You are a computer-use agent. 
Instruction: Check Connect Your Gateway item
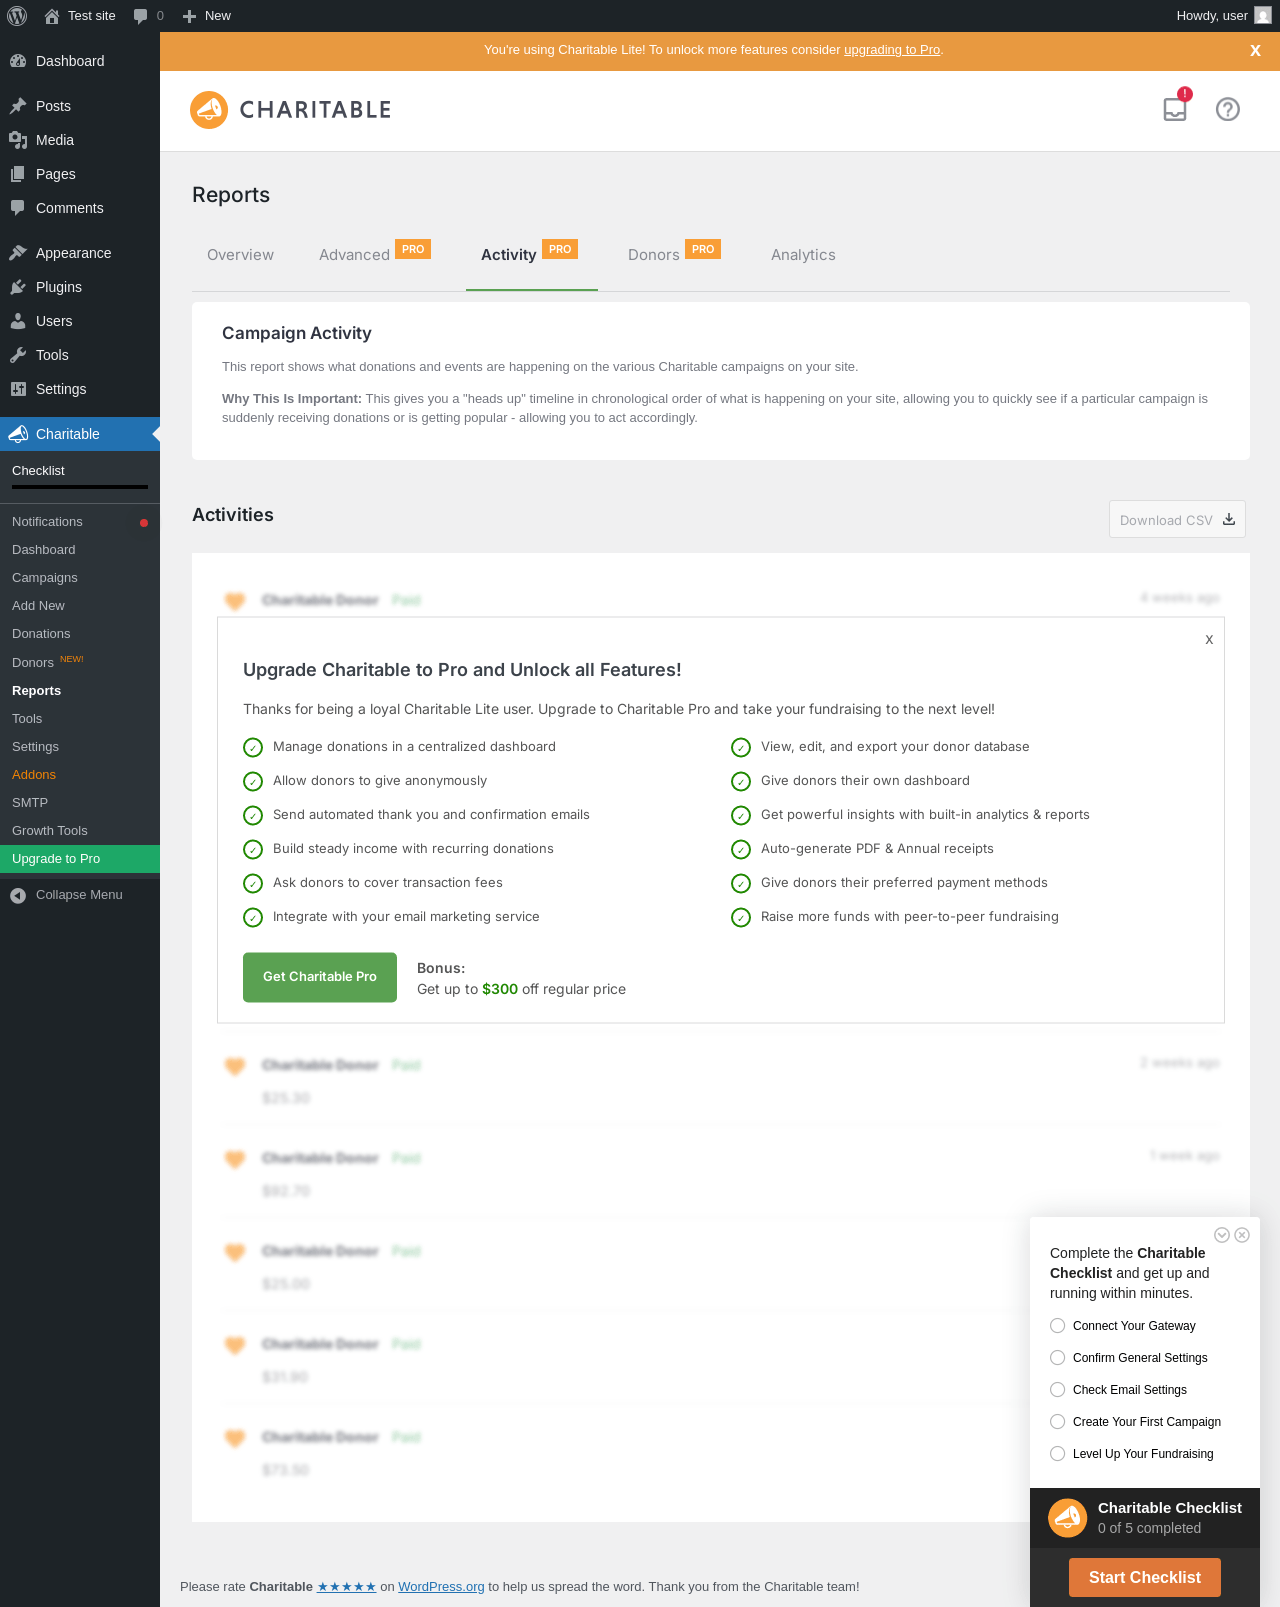pyautogui.click(x=1057, y=1326)
